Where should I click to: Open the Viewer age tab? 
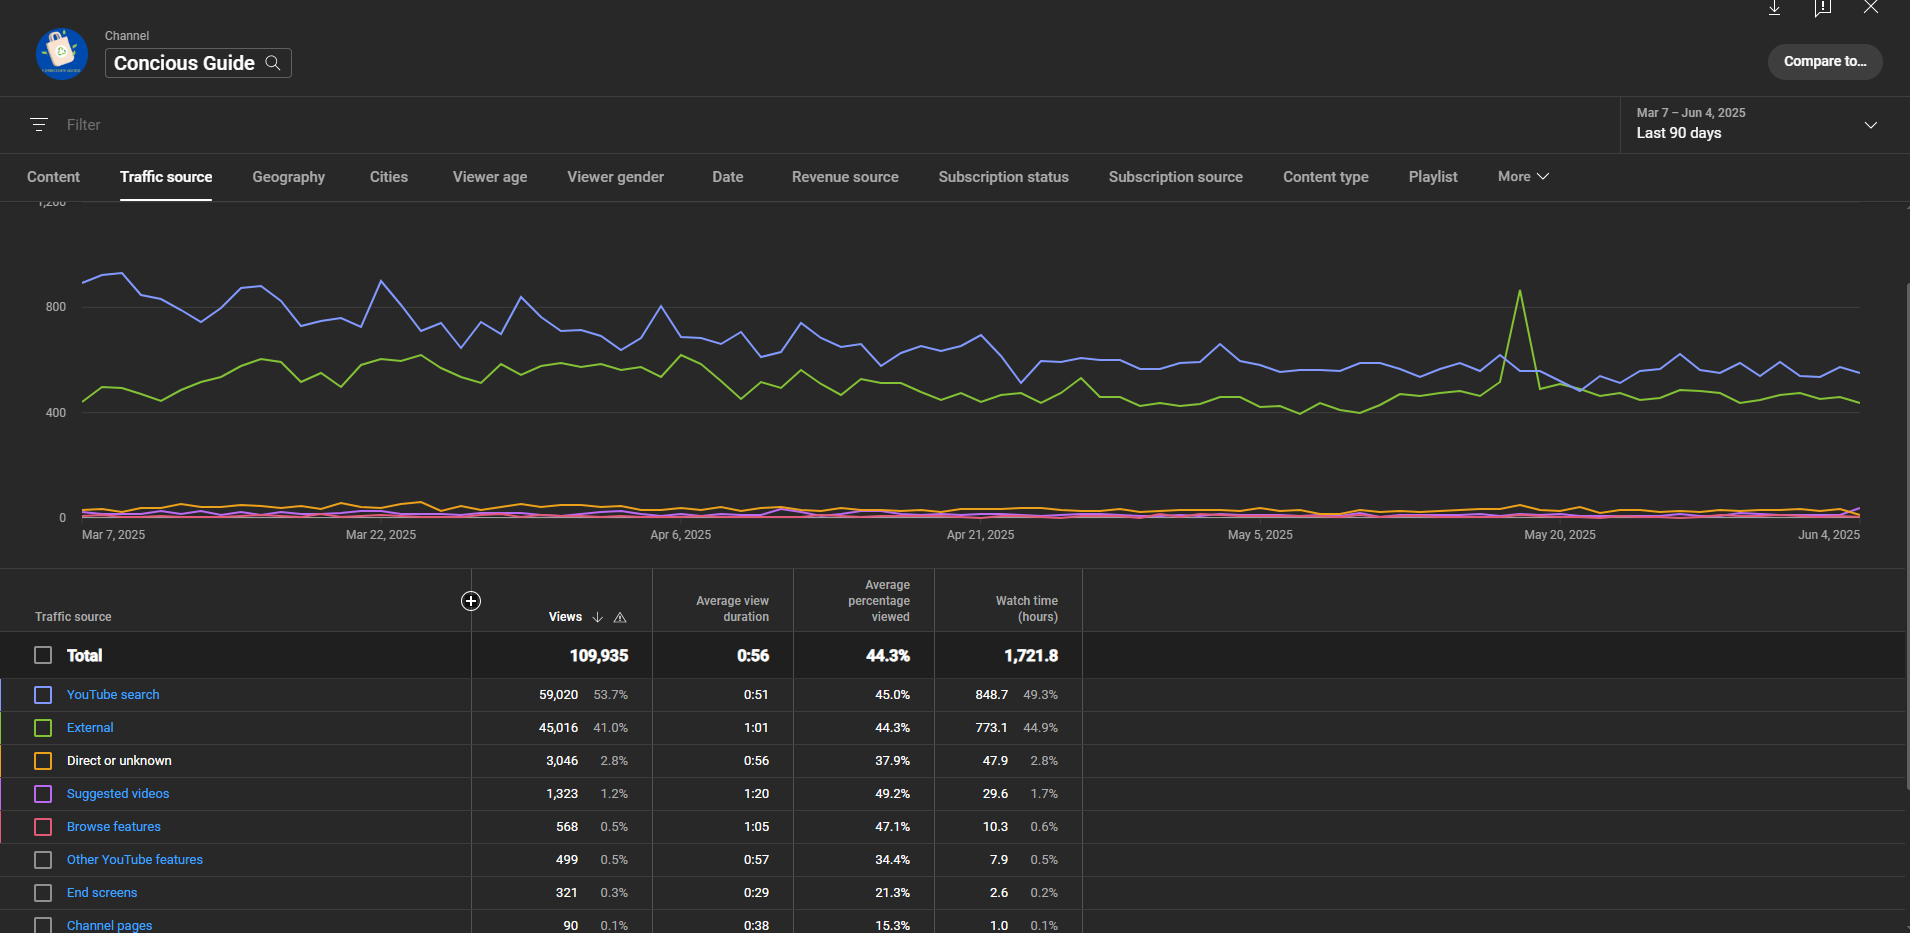[490, 177]
